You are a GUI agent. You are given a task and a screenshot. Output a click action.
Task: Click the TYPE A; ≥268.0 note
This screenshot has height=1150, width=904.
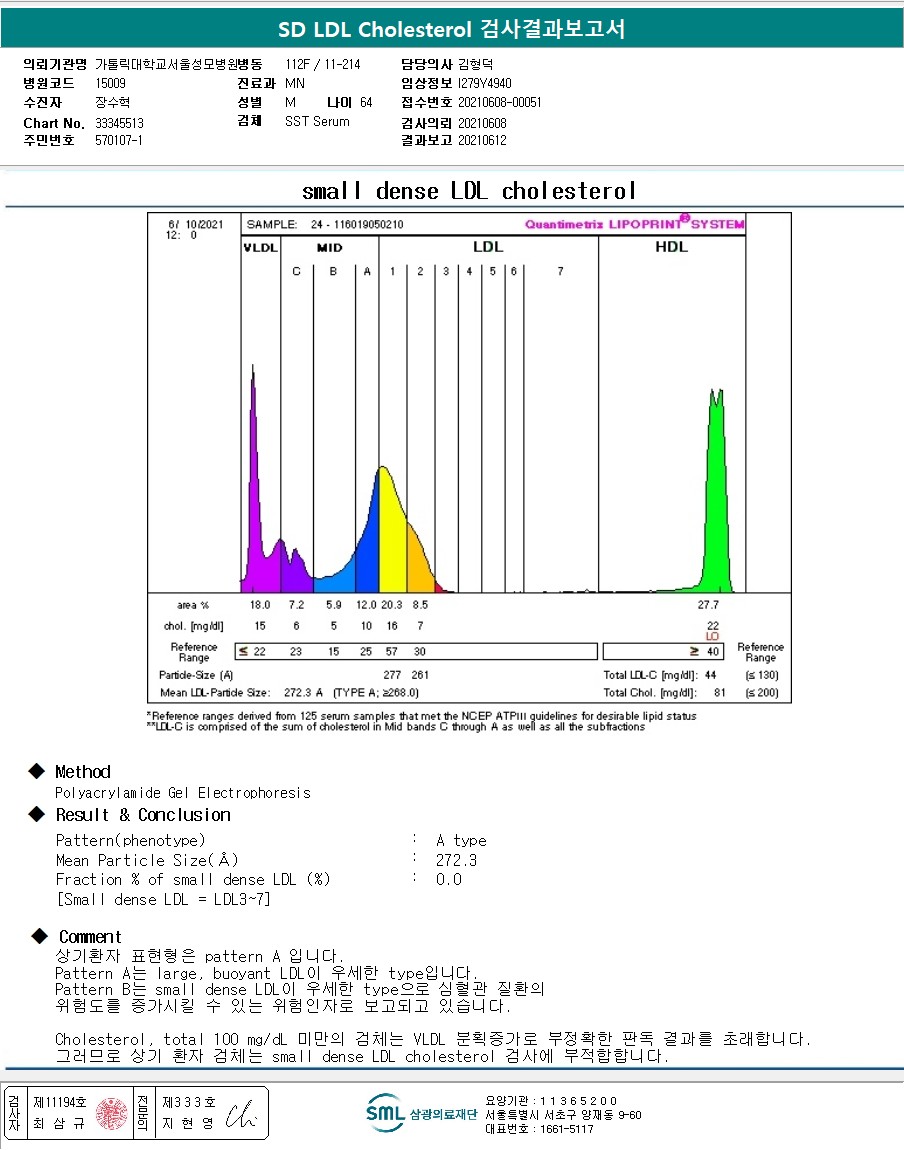(x=376, y=692)
